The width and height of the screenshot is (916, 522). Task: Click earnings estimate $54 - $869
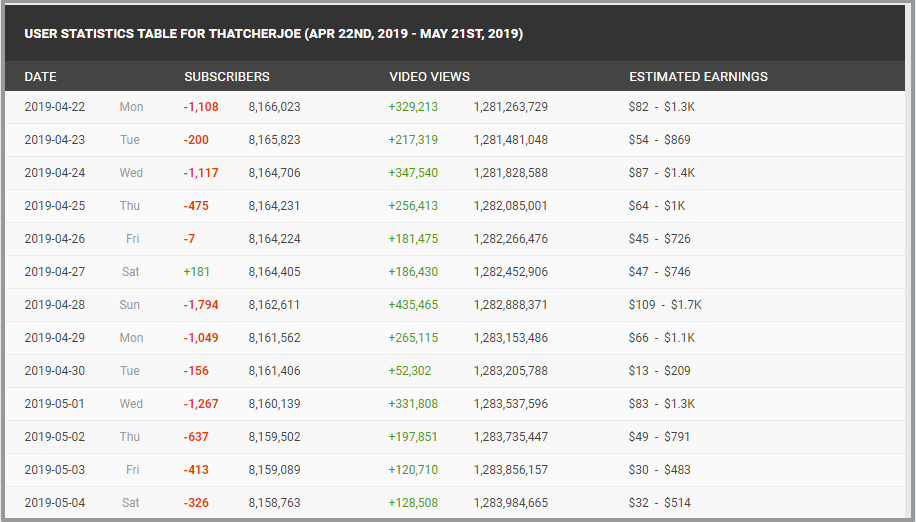660,140
